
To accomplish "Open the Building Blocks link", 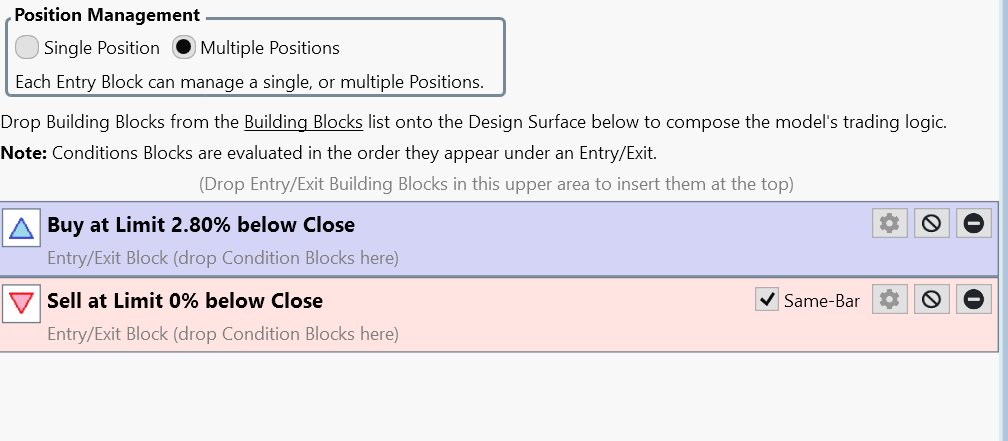I will coord(303,122).
